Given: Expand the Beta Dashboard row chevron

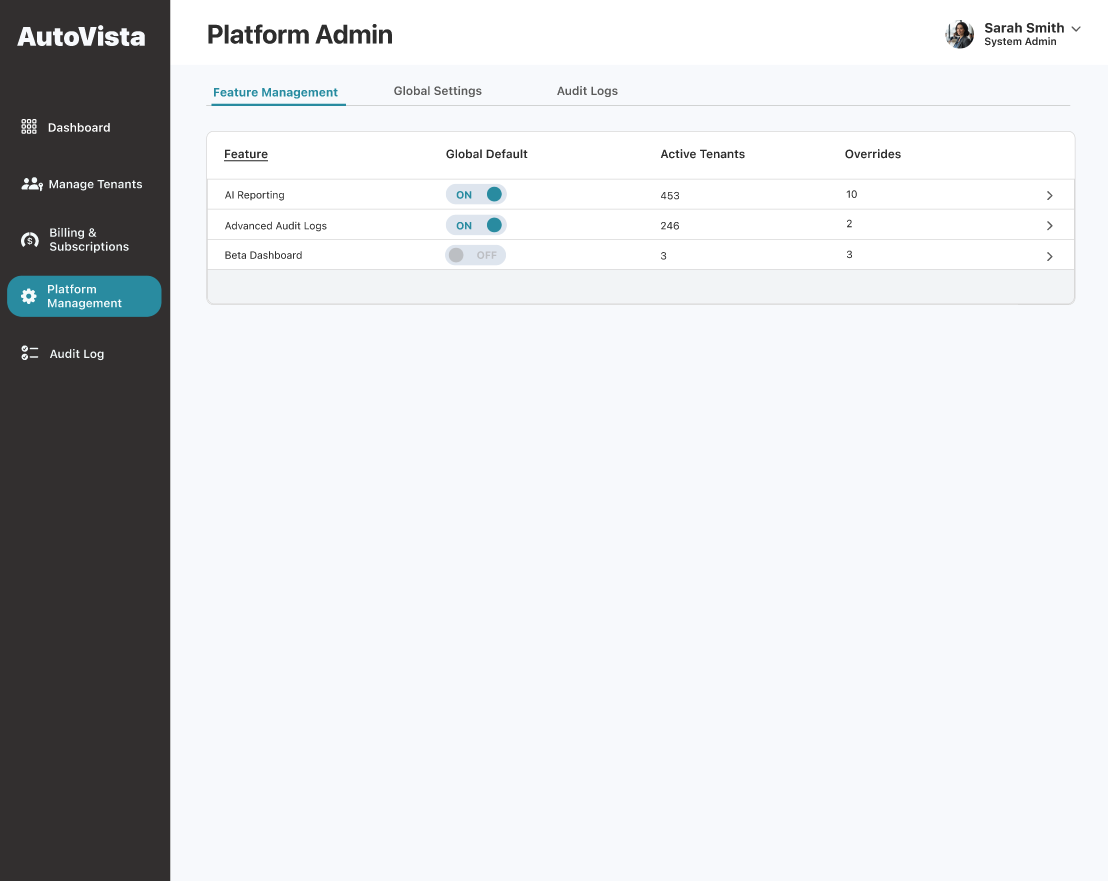Looking at the screenshot, I should [1049, 257].
